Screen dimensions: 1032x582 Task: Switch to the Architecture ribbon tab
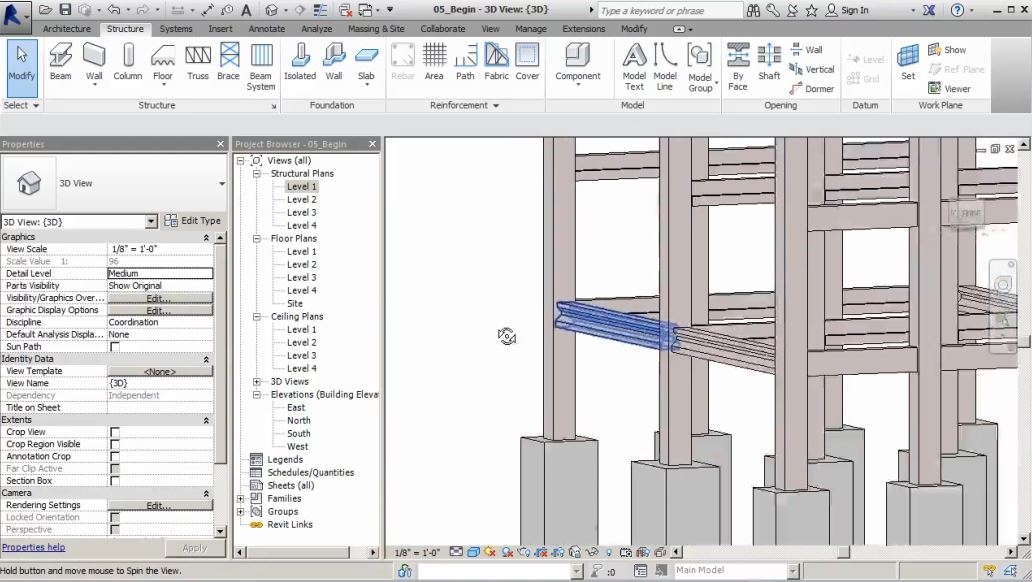(x=66, y=29)
